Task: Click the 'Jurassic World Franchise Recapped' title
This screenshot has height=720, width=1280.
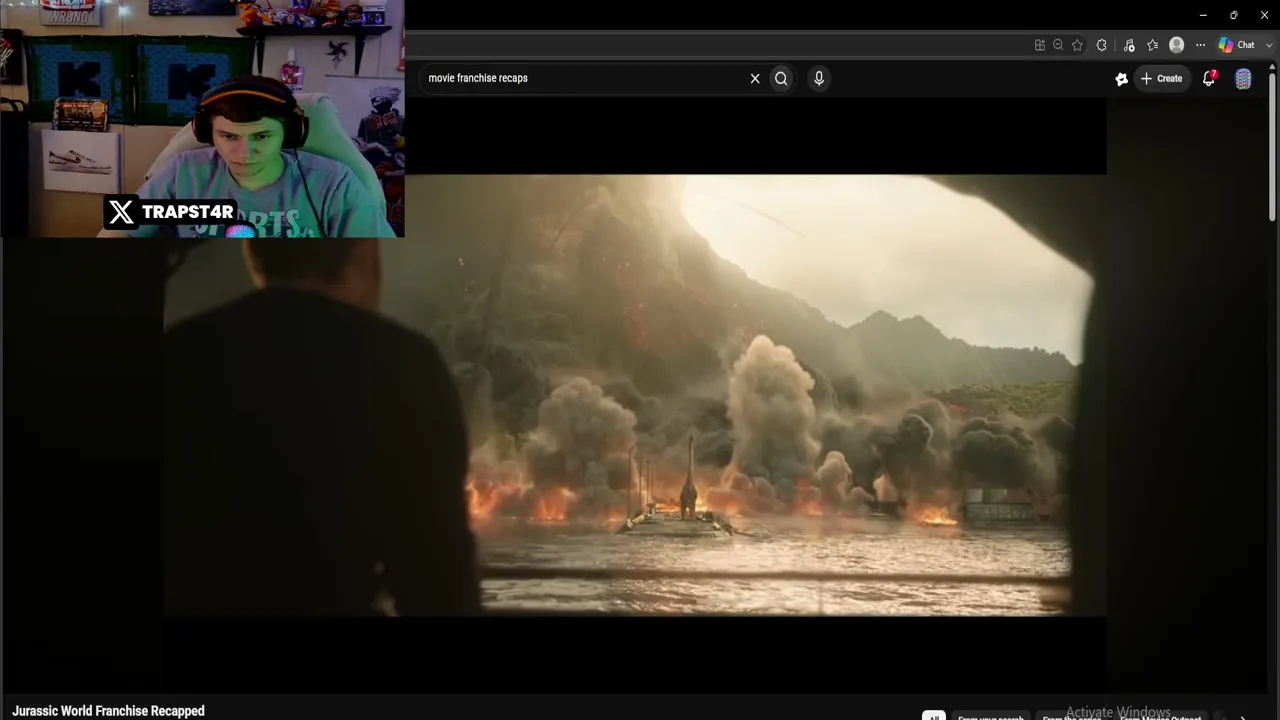Action: click(108, 711)
